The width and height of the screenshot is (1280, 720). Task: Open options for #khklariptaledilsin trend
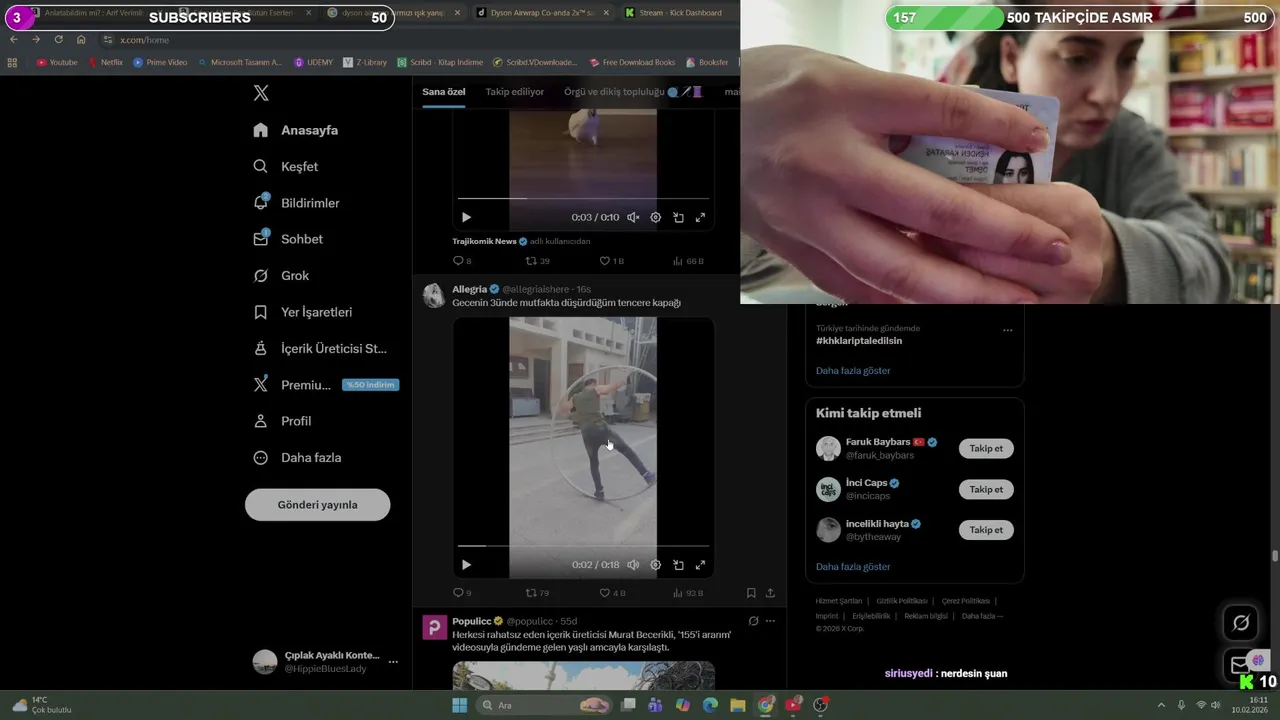[1007, 330]
